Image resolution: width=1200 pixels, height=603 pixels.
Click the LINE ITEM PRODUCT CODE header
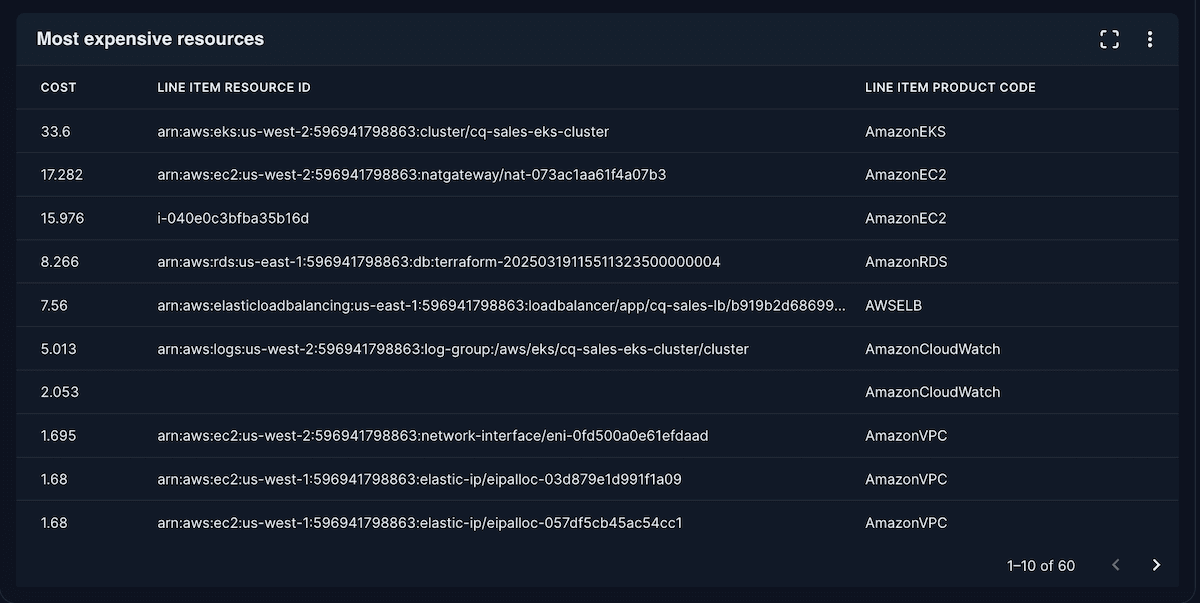[950, 88]
